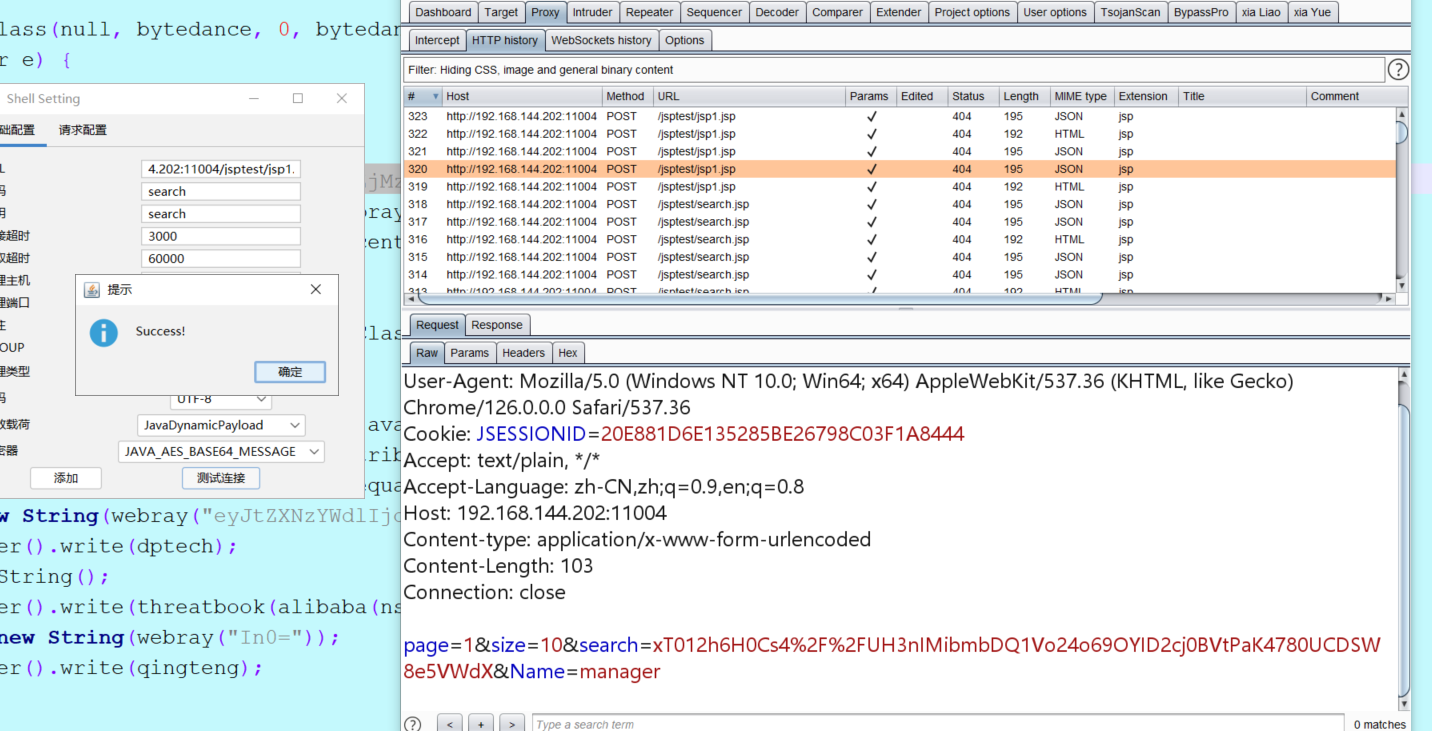
Task: Click the search help icon at bottom left
Action: (412, 724)
